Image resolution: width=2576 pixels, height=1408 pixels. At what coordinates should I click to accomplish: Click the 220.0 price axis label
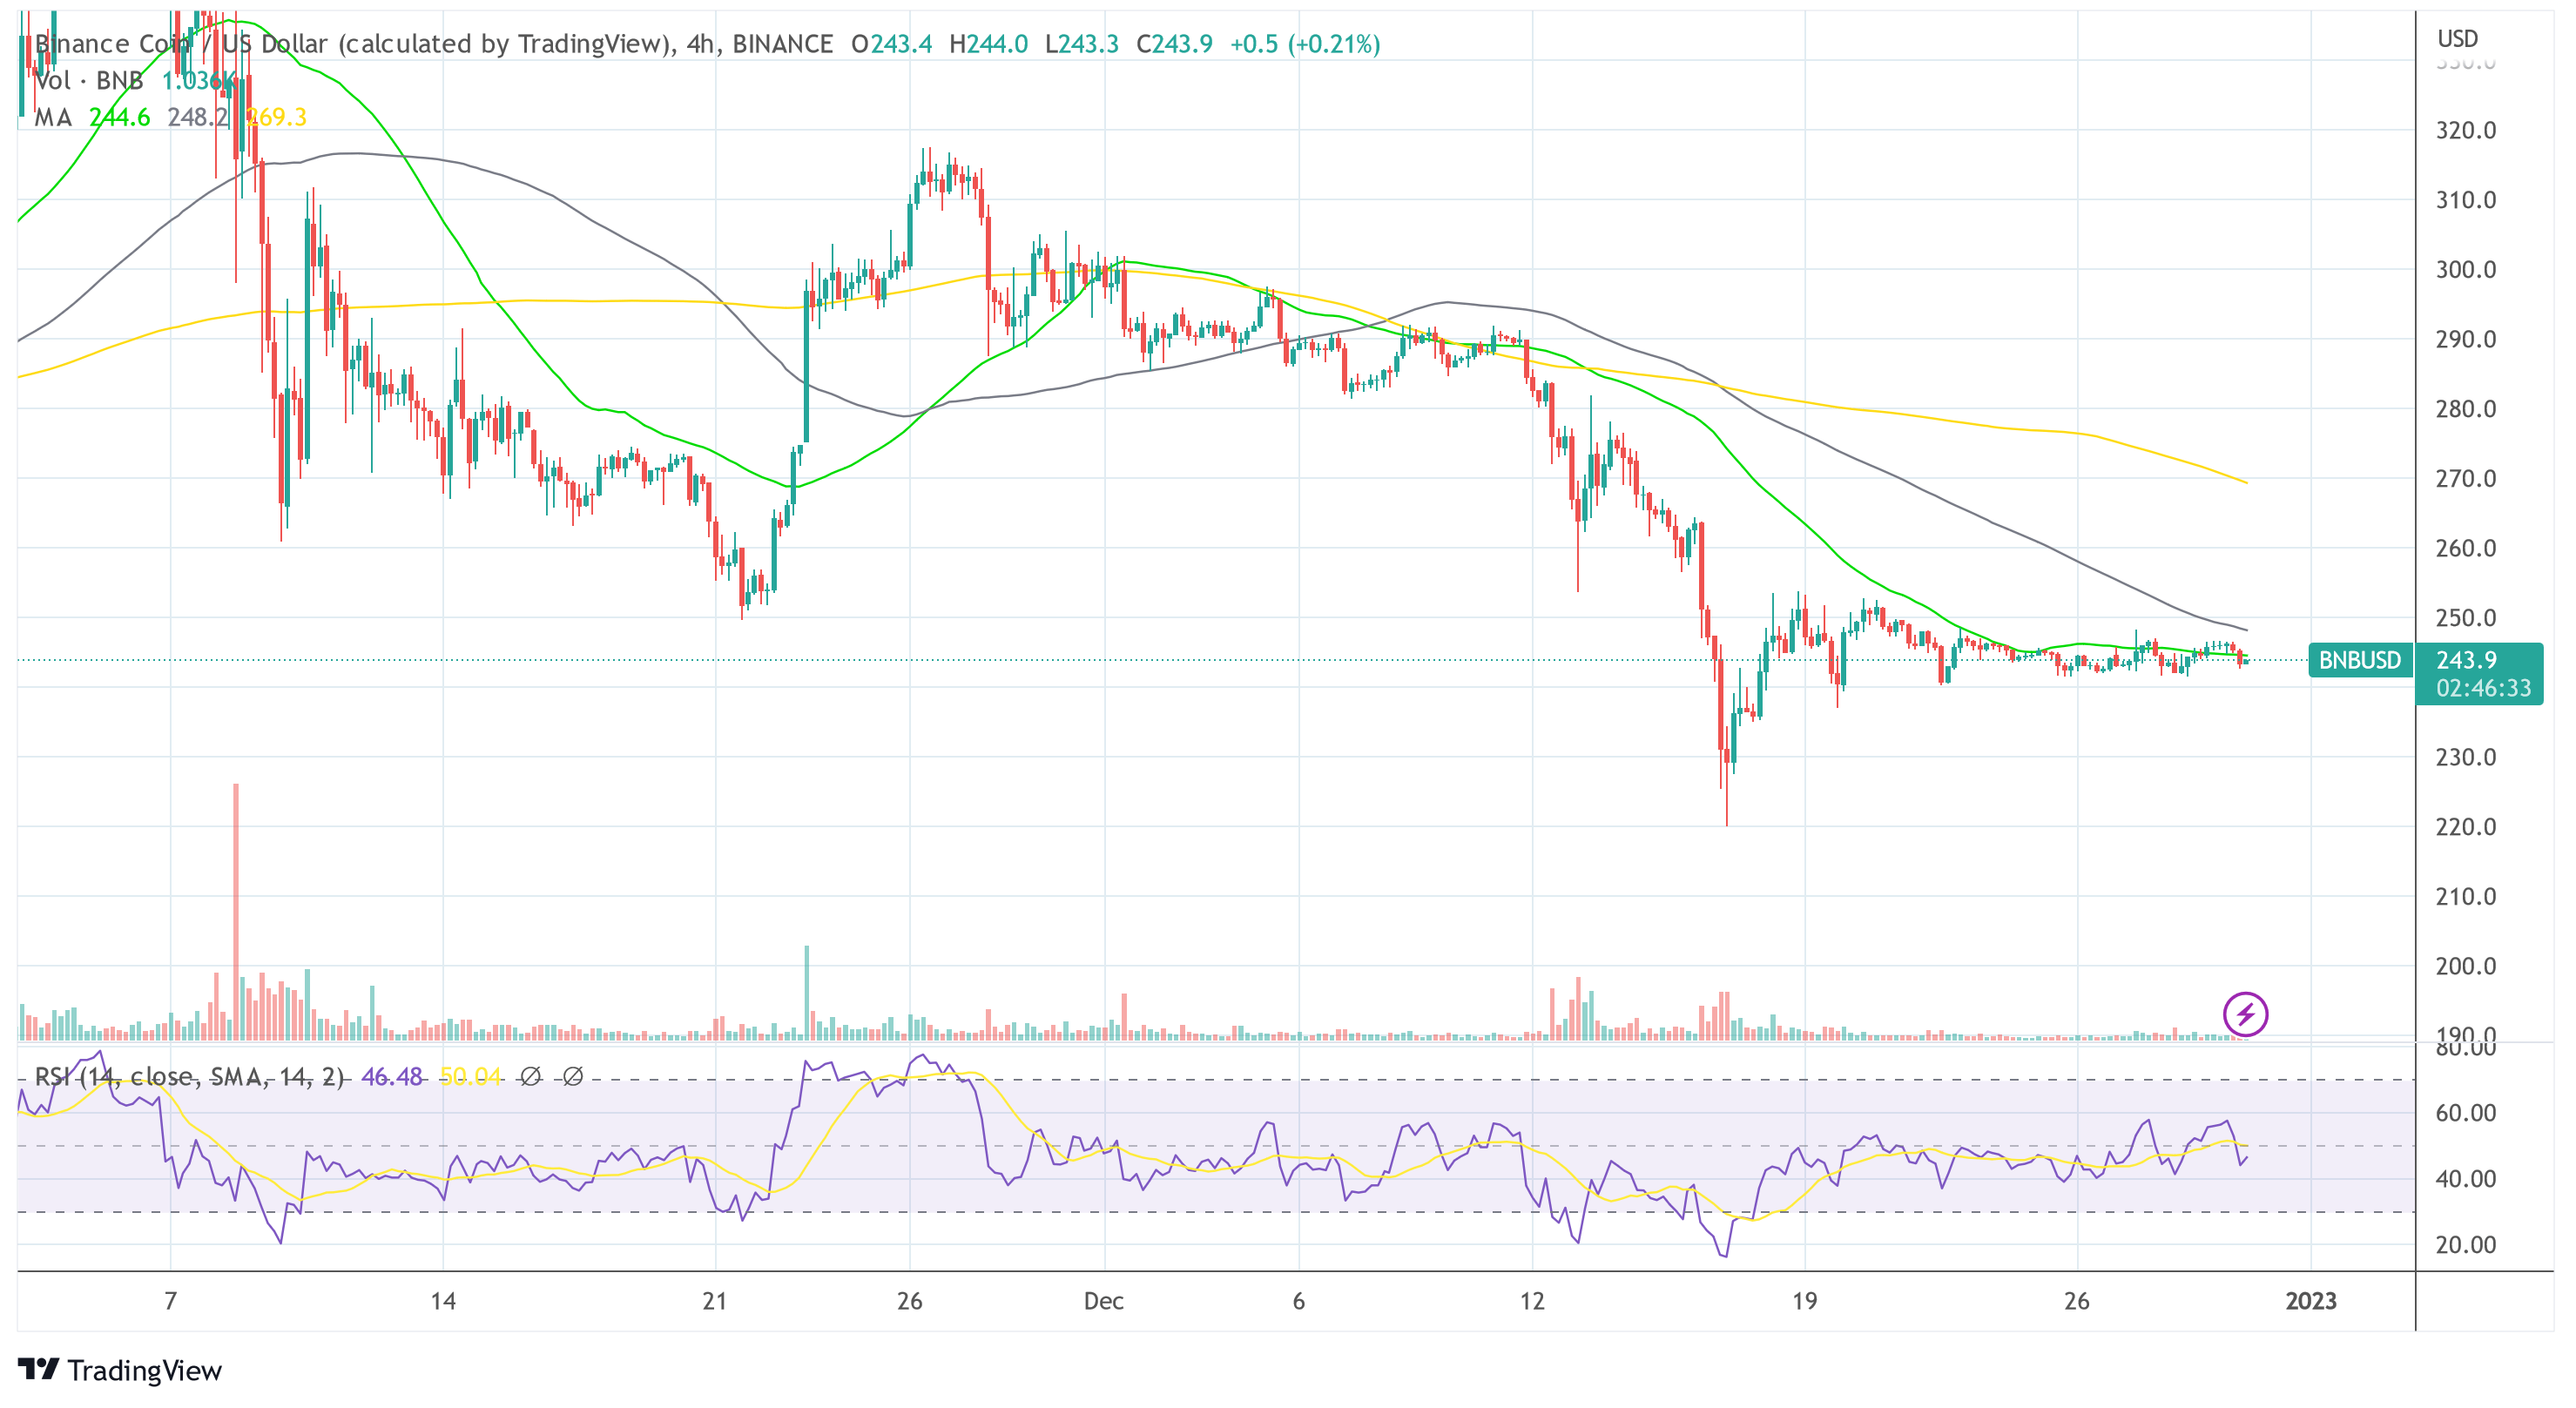[2466, 827]
